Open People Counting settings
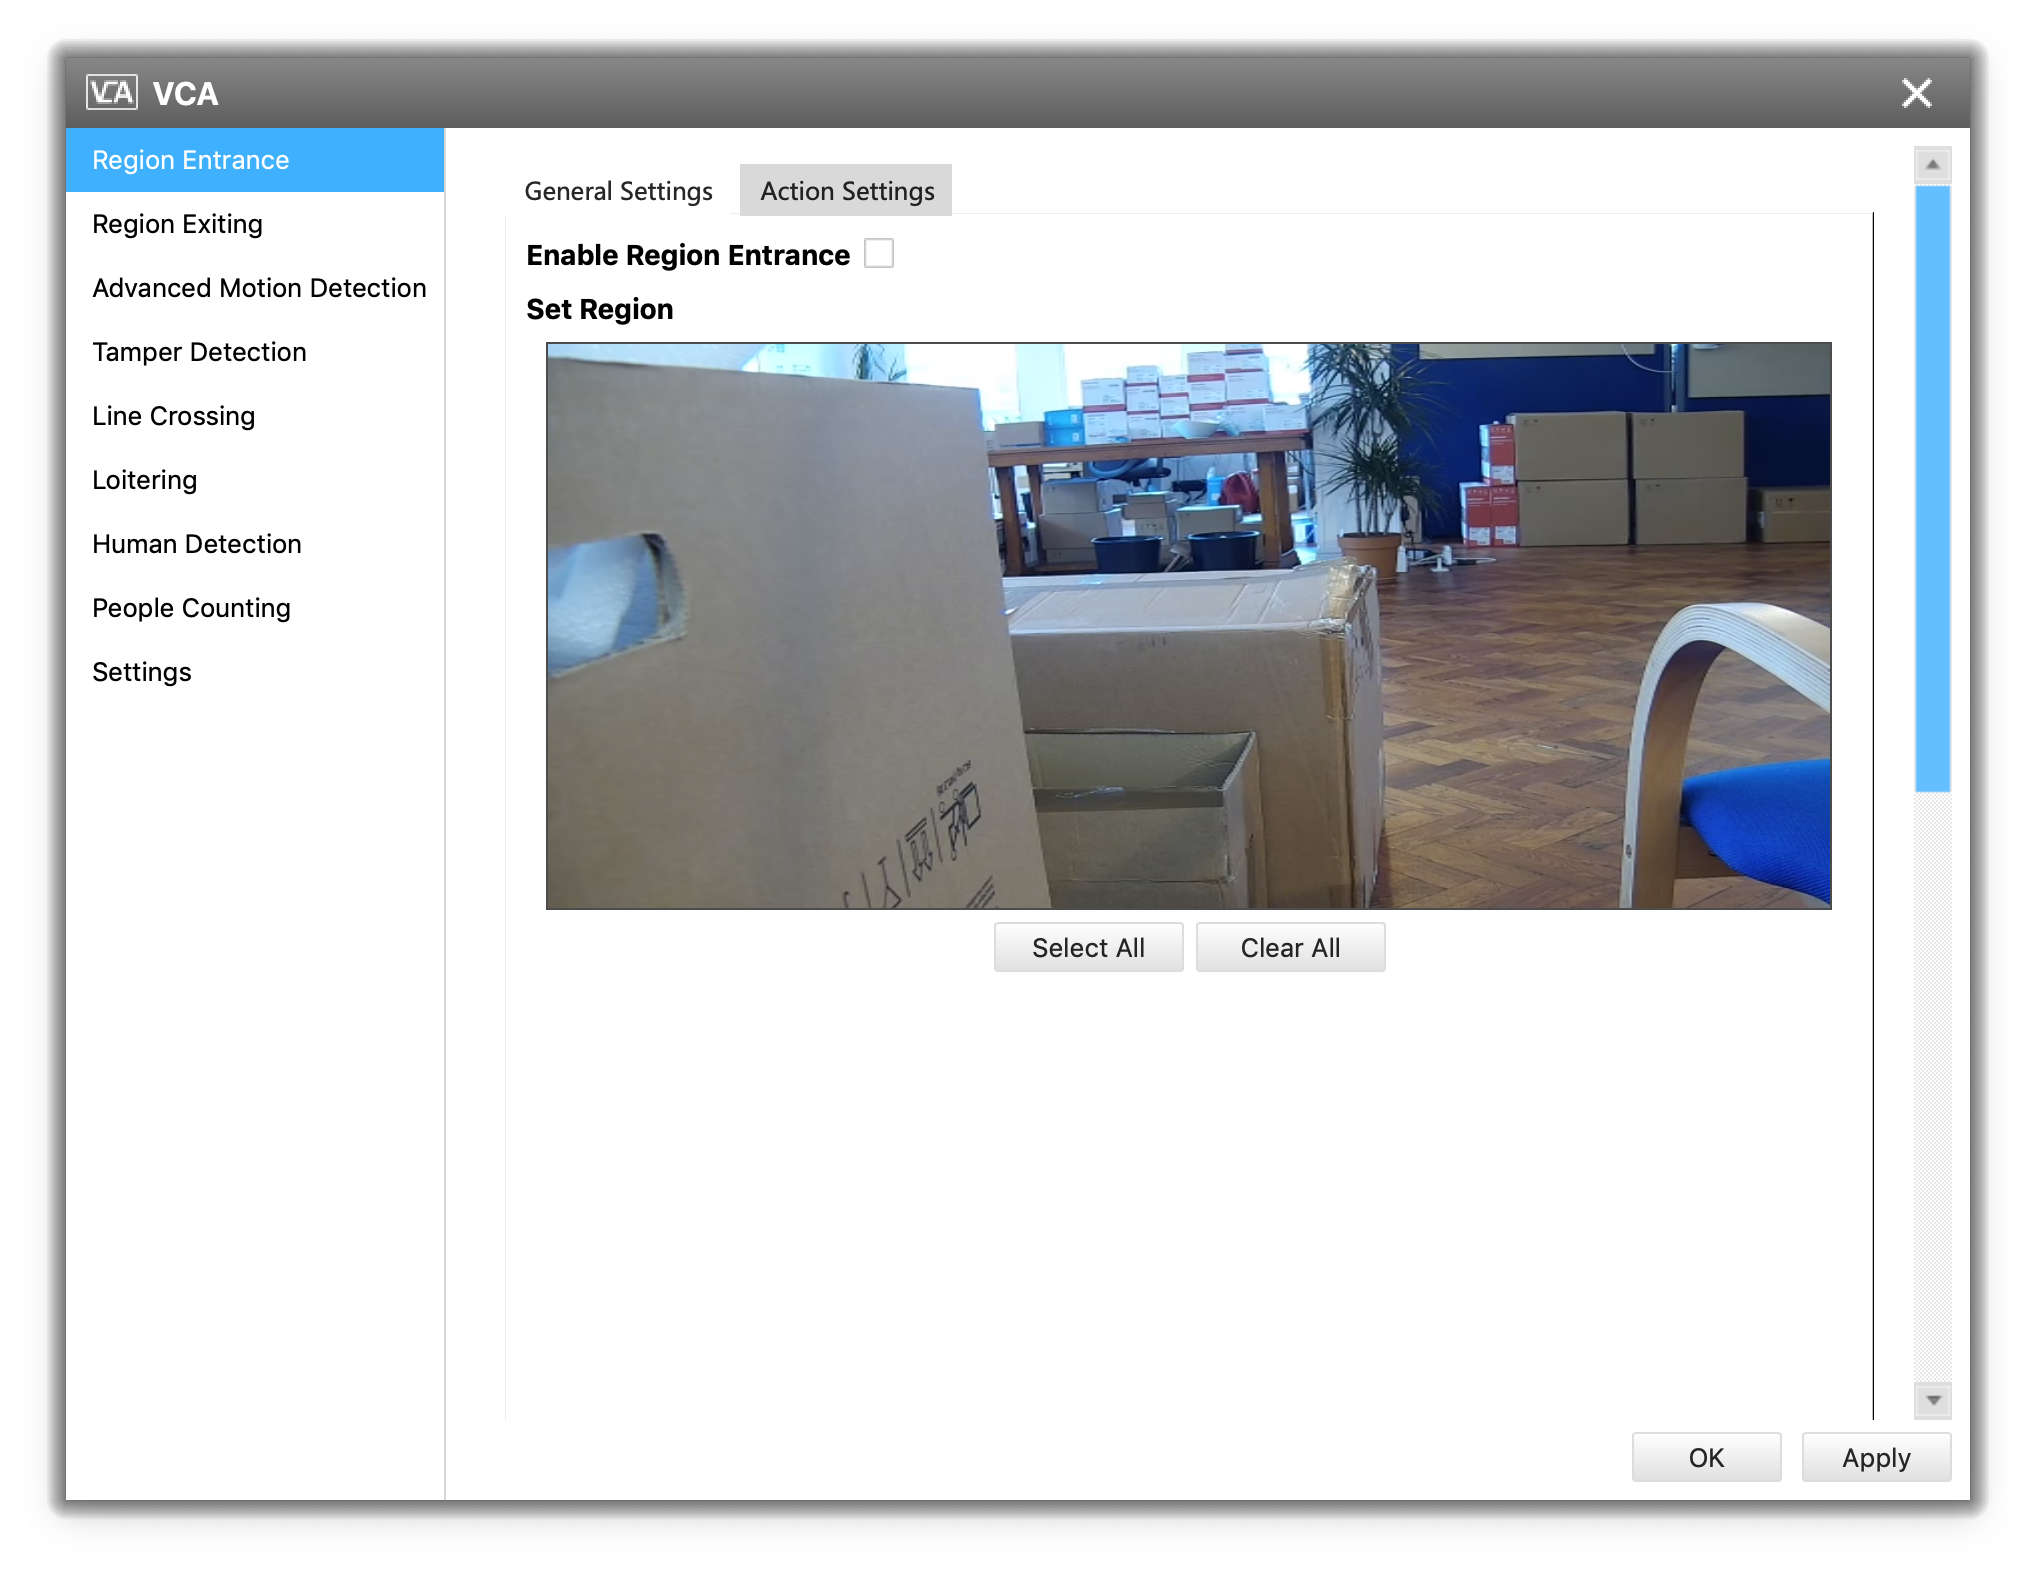 (191, 607)
